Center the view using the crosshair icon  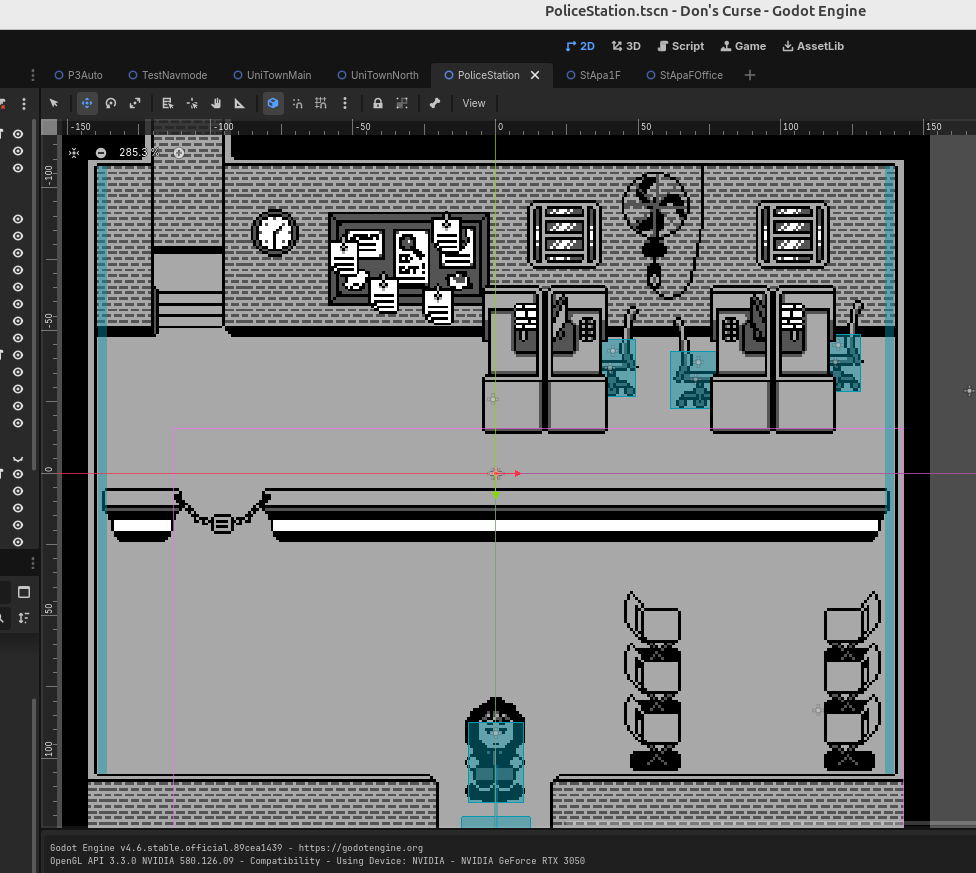[x=74, y=153]
